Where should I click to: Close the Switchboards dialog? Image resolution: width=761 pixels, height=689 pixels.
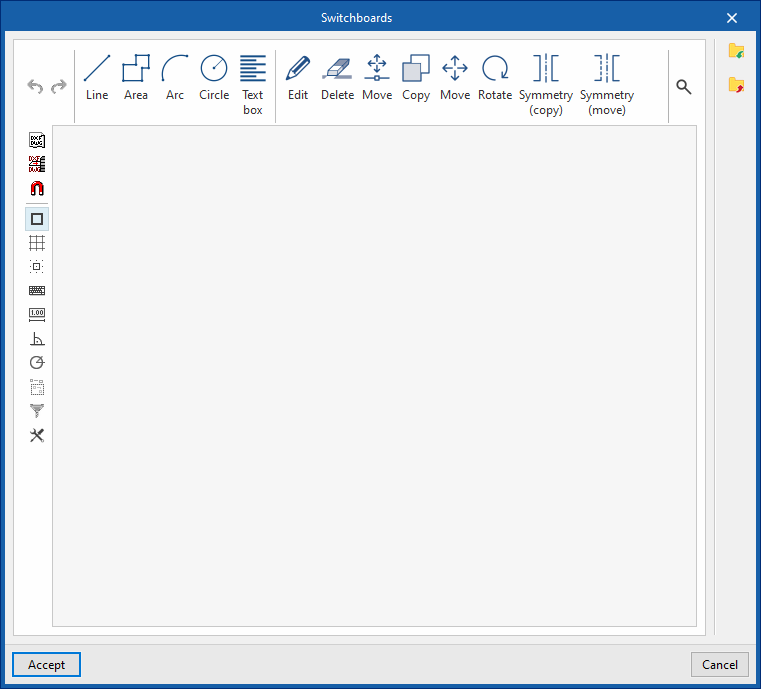click(x=732, y=18)
